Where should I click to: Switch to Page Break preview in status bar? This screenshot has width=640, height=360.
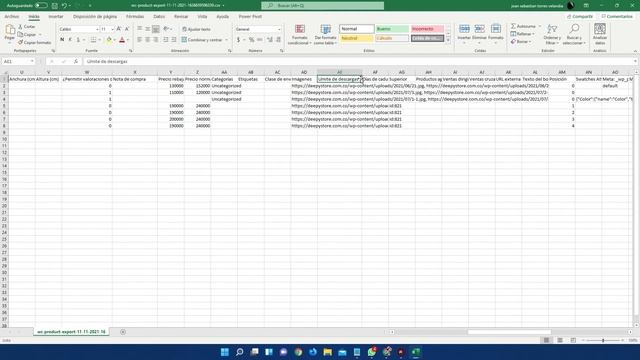[x=573, y=340]
